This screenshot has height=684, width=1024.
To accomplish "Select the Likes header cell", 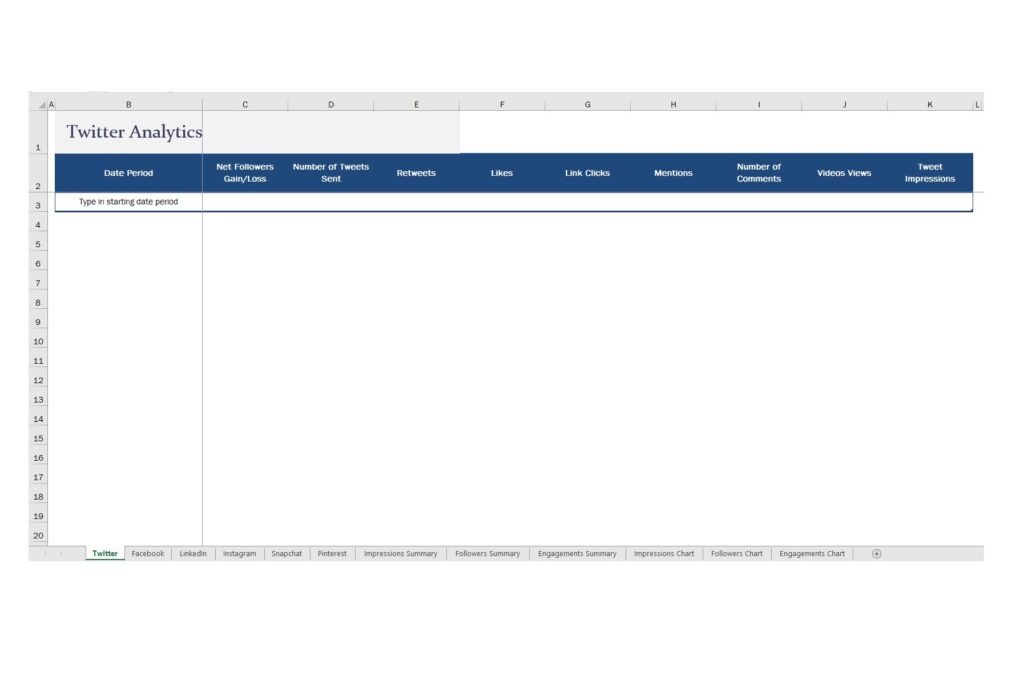I will [x=502, y=173].
